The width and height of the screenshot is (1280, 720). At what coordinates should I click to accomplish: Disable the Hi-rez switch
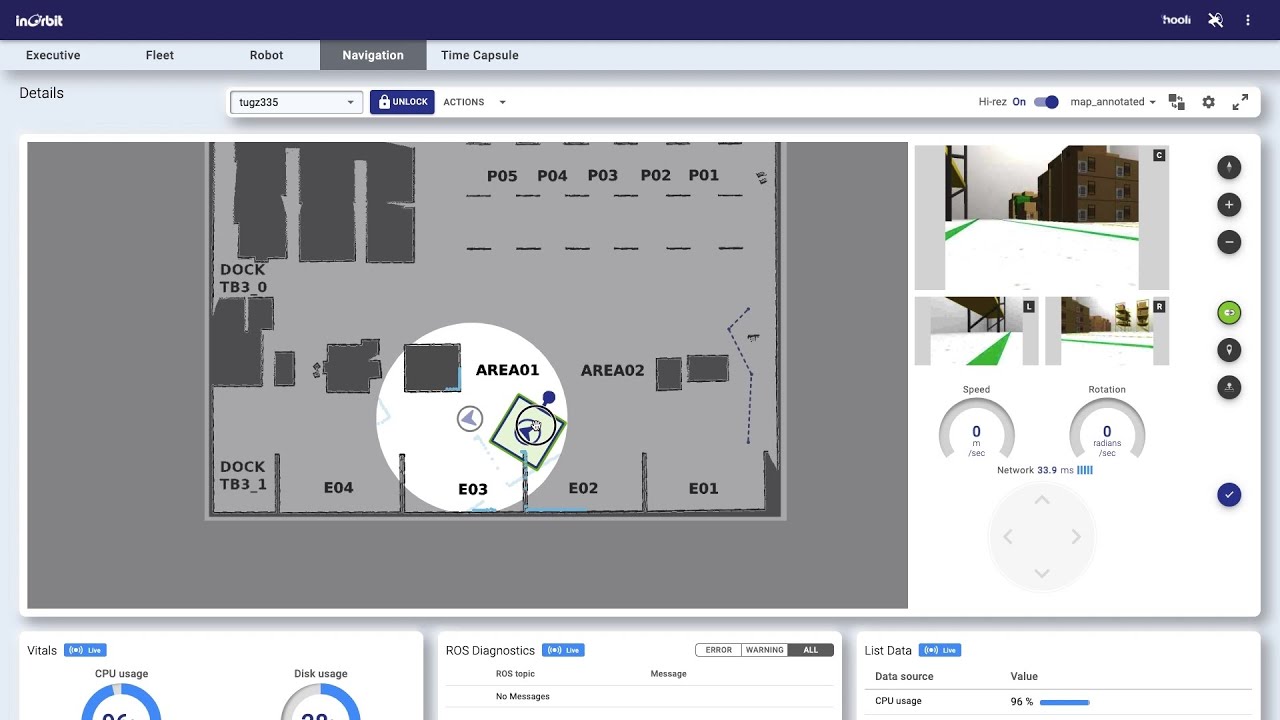[x=1046, y=102]
